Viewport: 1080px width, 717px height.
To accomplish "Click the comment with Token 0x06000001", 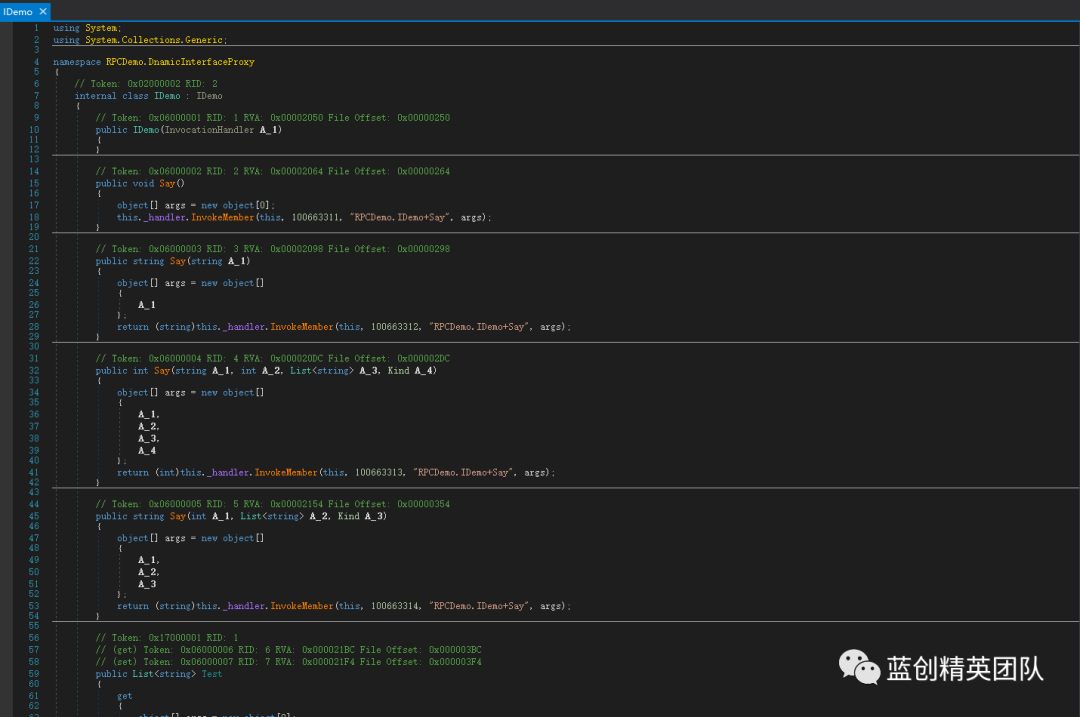I will [x=273, y=118].
